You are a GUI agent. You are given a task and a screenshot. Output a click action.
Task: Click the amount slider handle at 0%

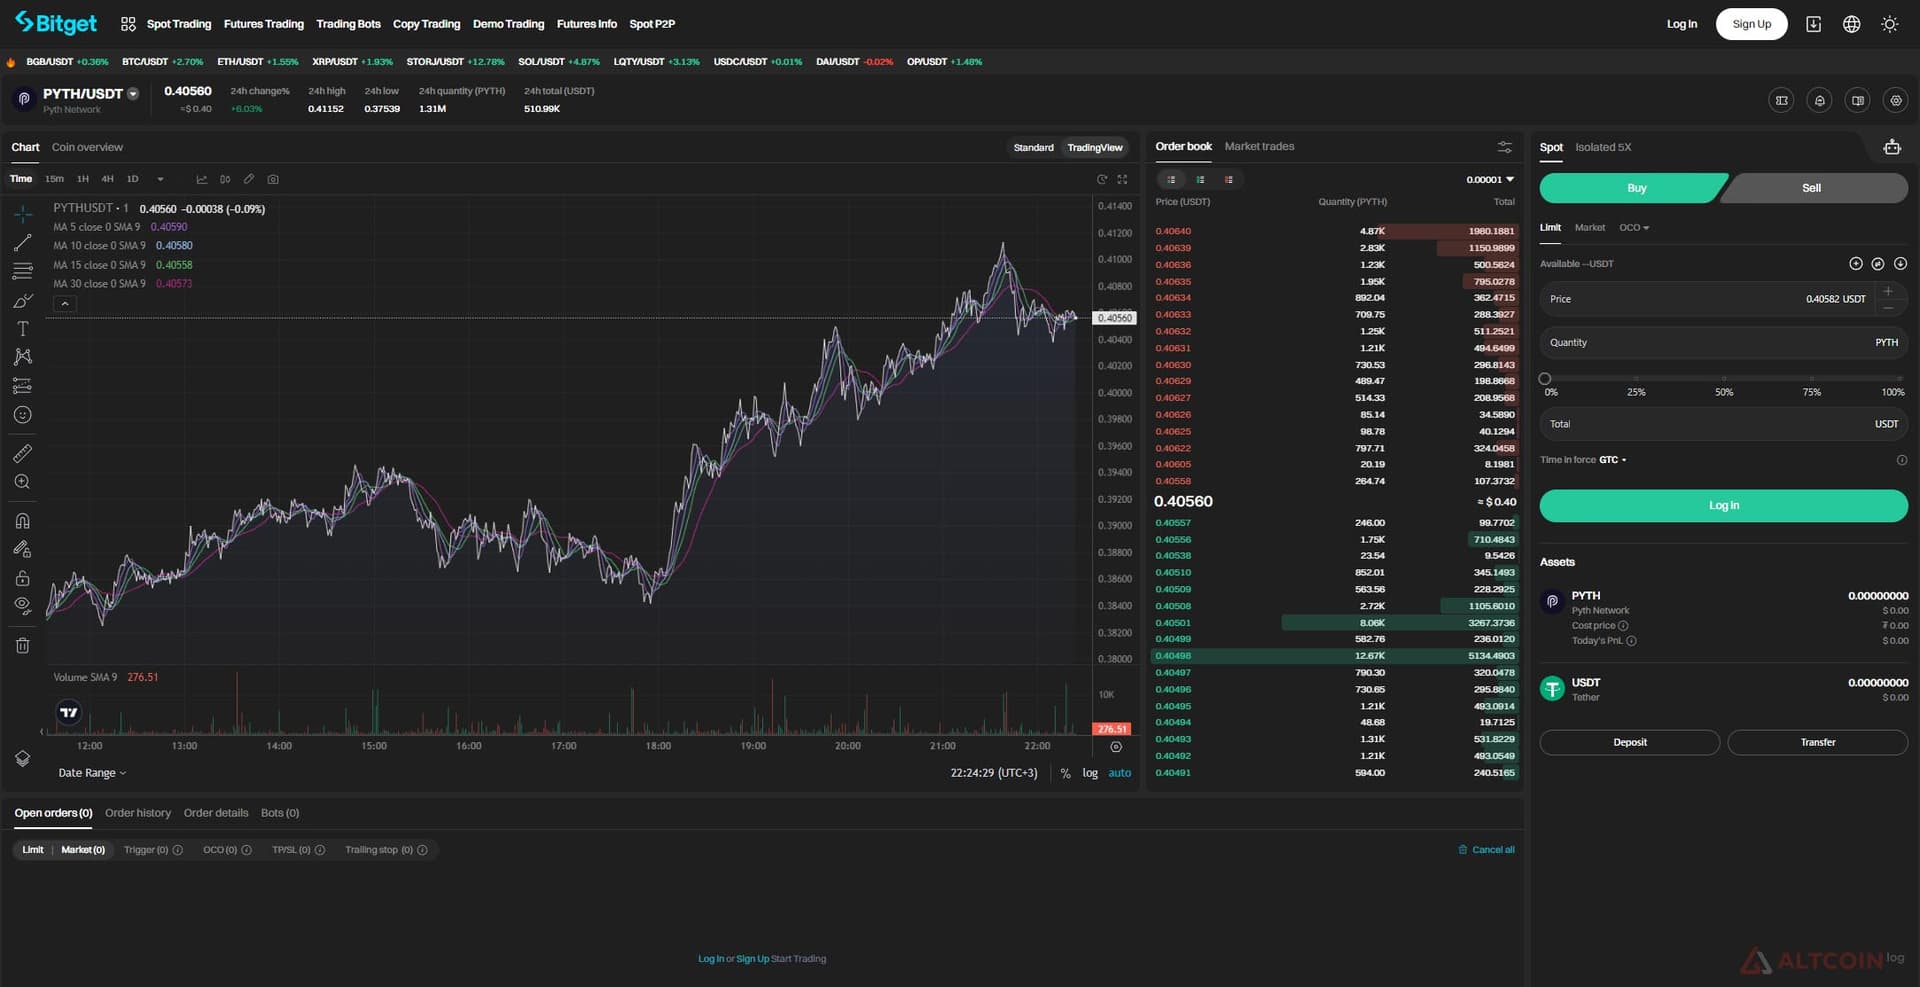point(1545,379)
